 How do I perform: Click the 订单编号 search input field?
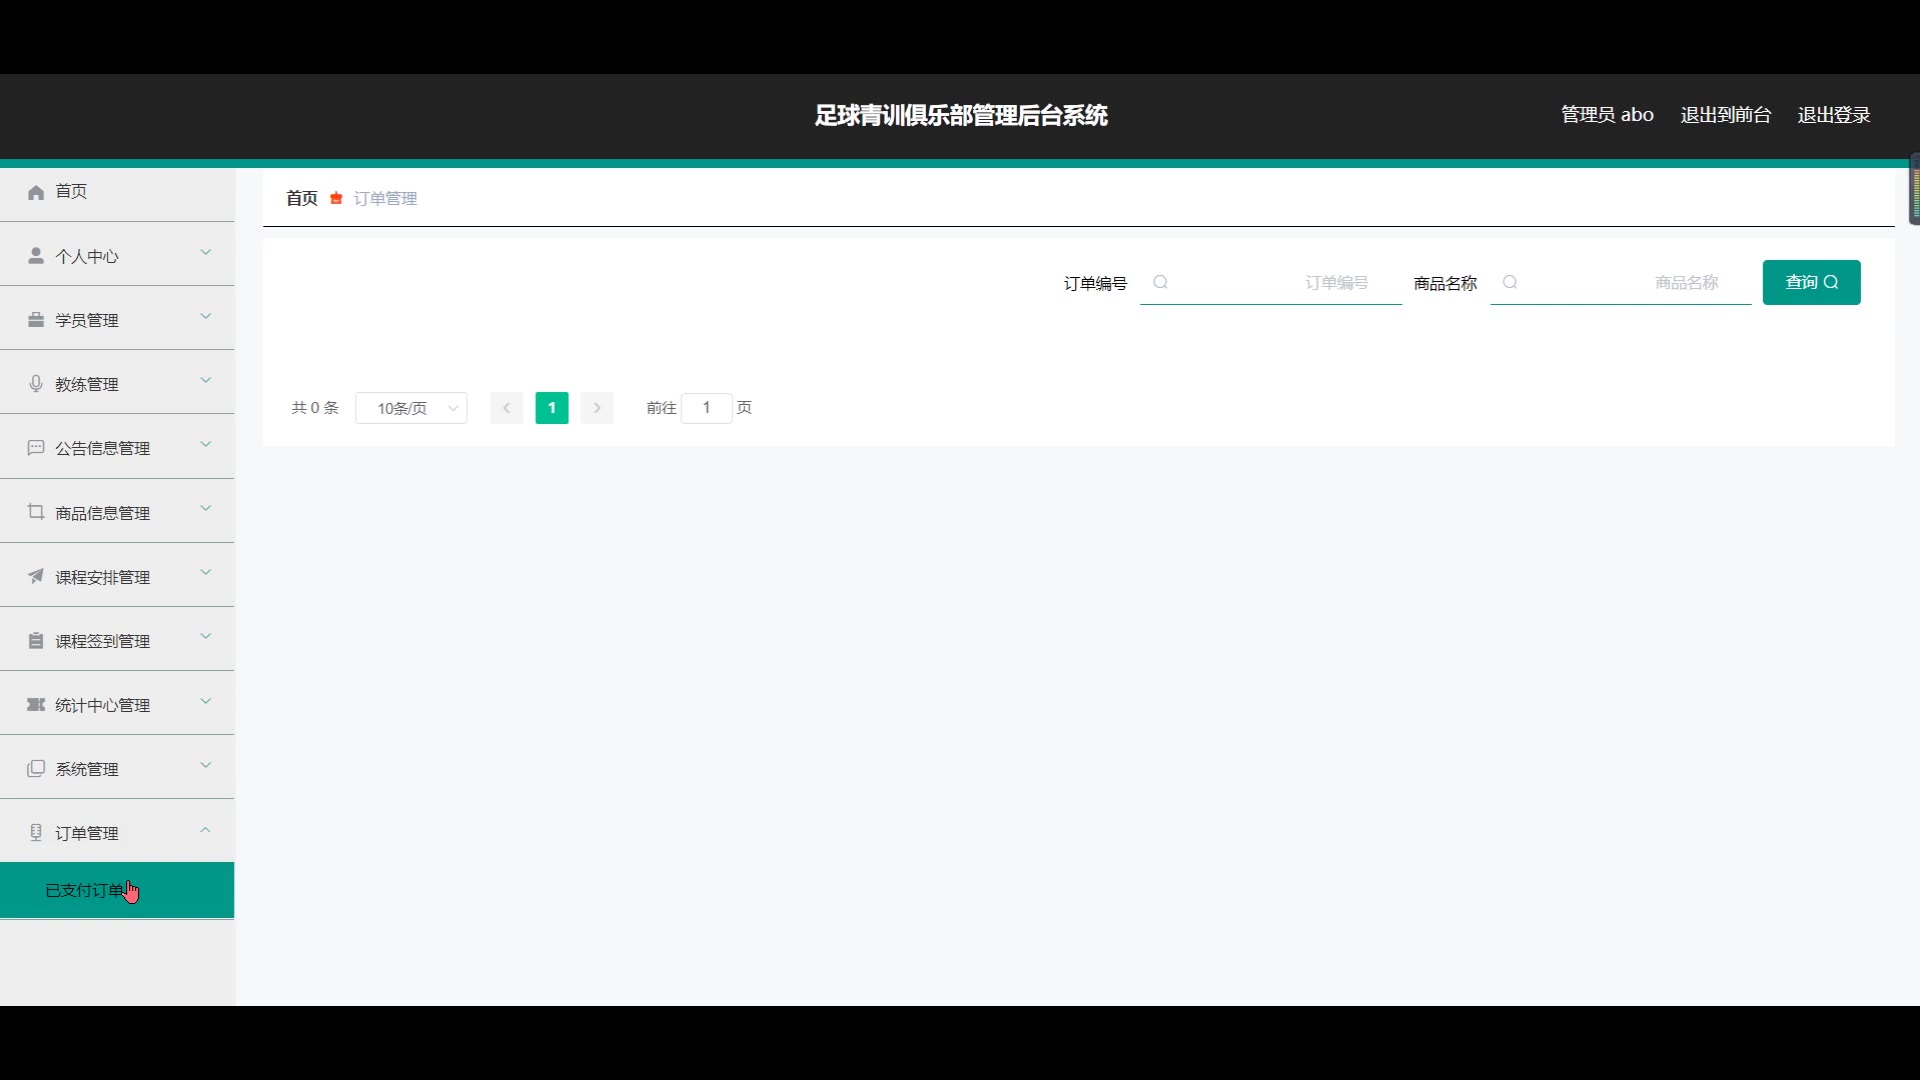[x=1271, y=283]
